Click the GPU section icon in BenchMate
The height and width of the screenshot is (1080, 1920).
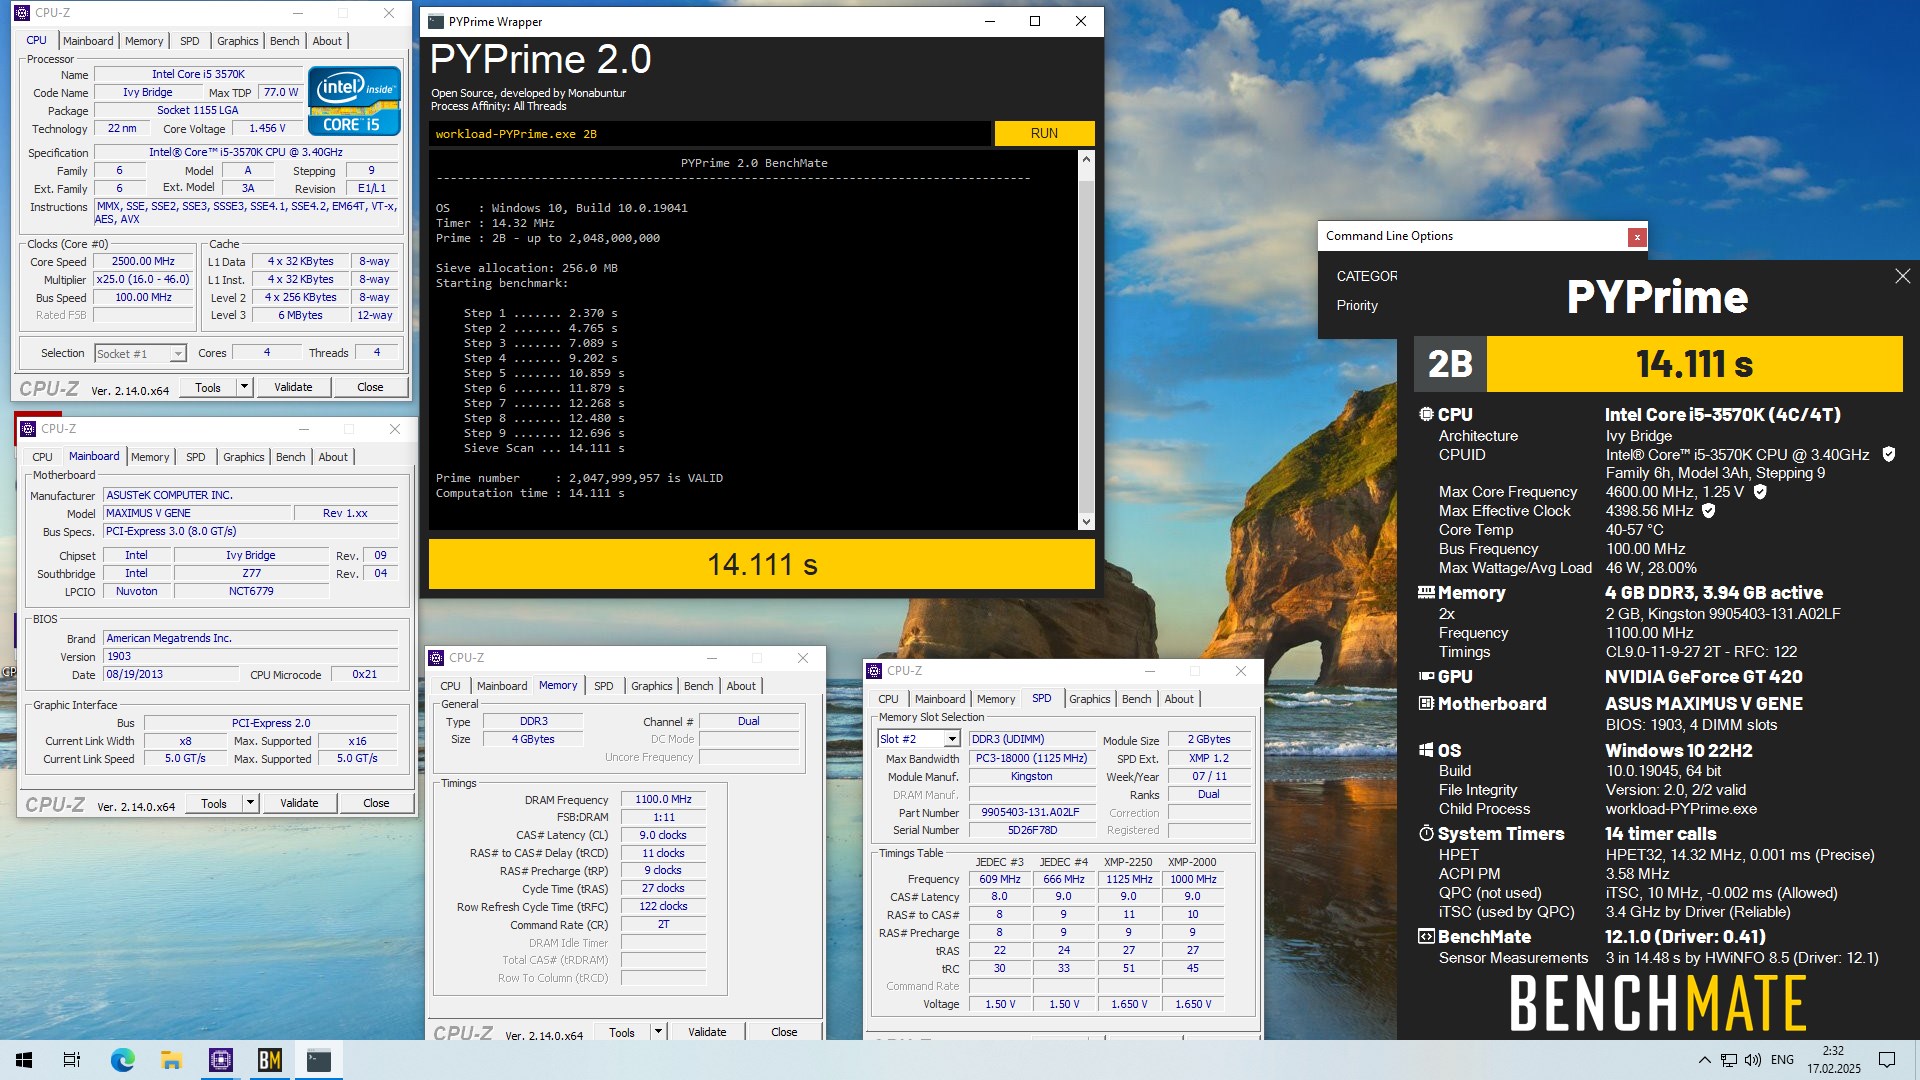(x=1426, y=677)
